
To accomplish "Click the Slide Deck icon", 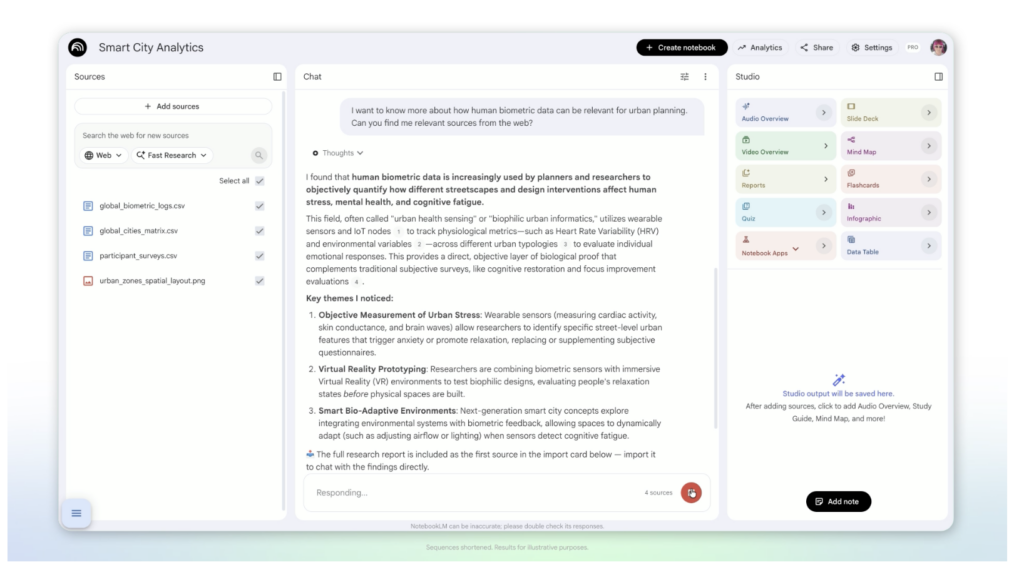I will click(x=851, y=106).
